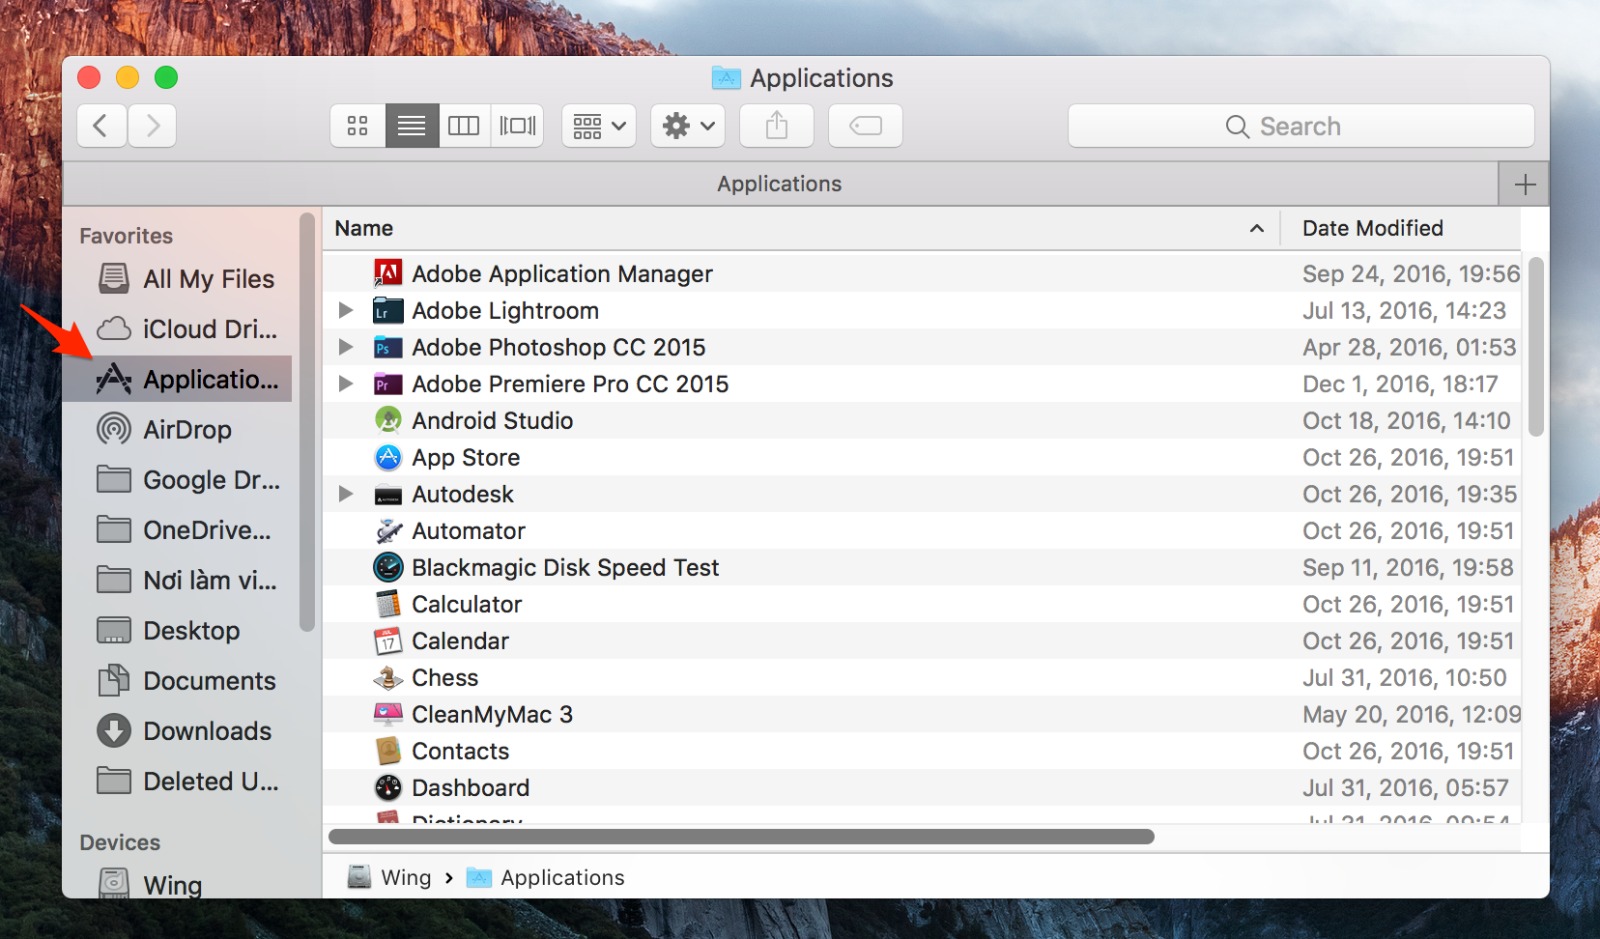
Task: Select the Adobe Lightroom icon
Action: point(388,311)
